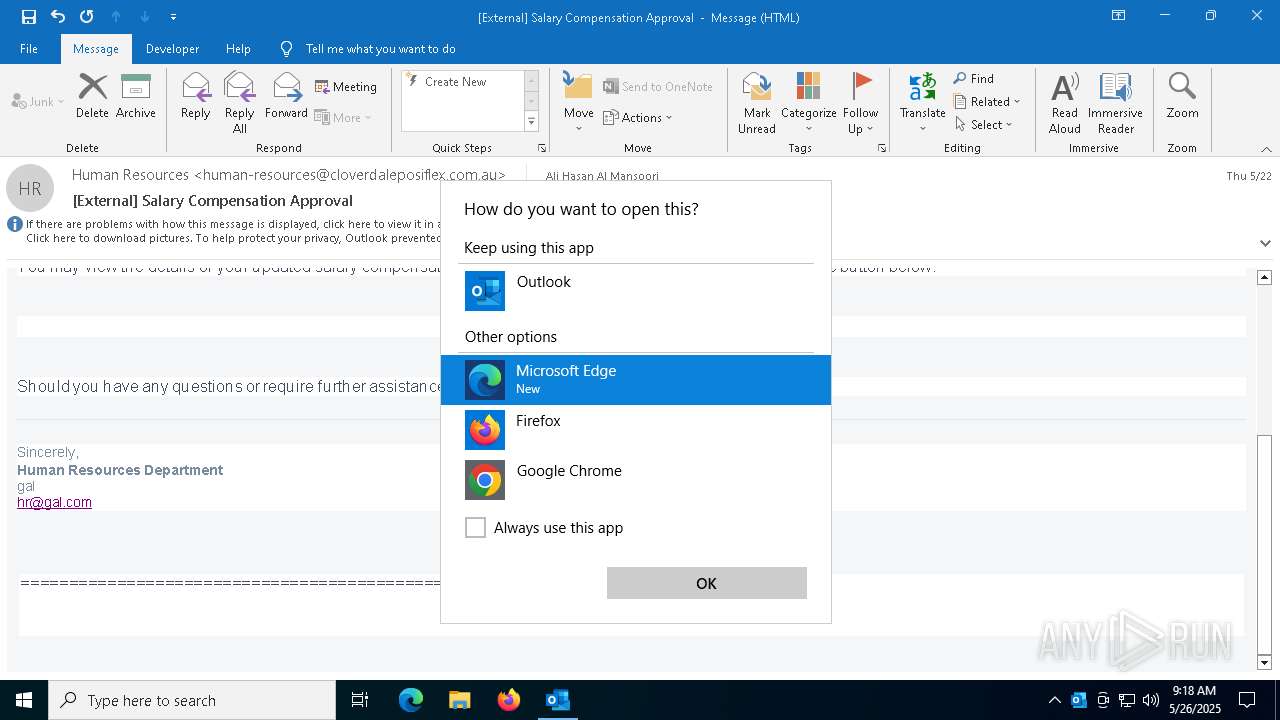Switch to the Message ribbon tab
The height and width of the screenshot is (720, 1280).
click(96, 48)
